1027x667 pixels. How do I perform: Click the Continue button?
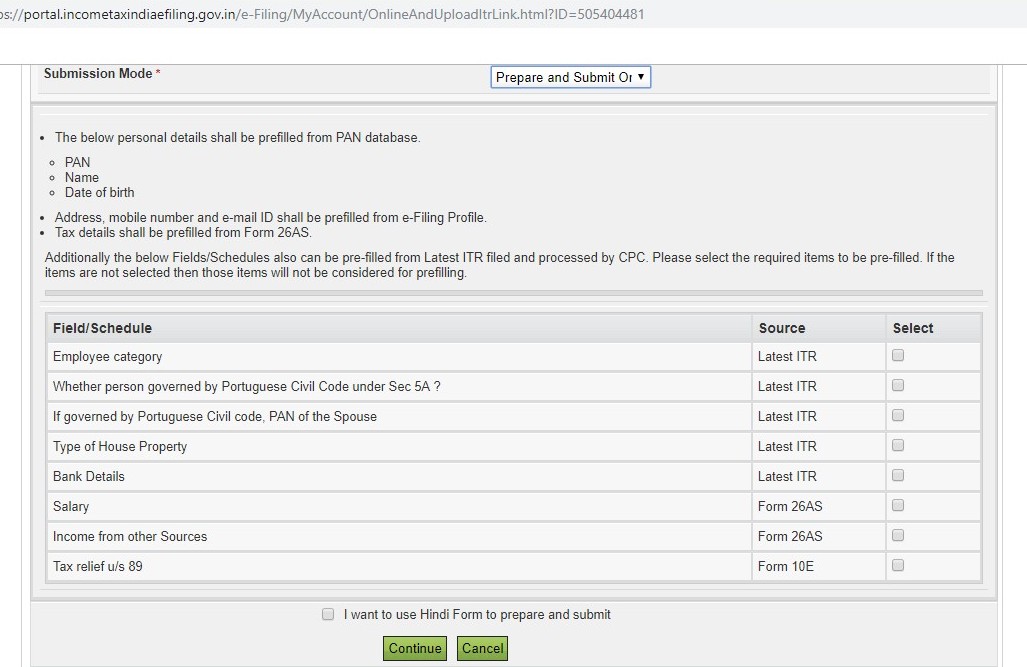415,649
